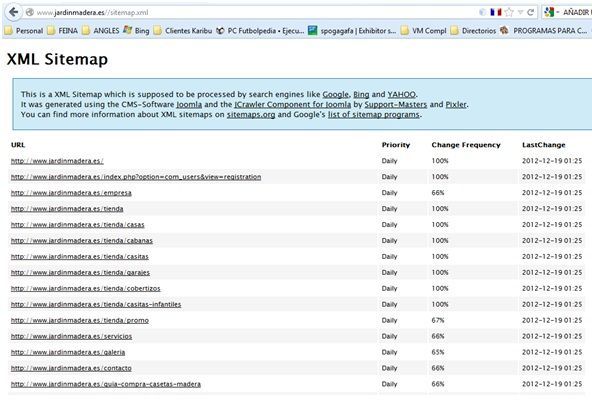
Task: Open the FEINA bookmarks folder
Action: 63,31
